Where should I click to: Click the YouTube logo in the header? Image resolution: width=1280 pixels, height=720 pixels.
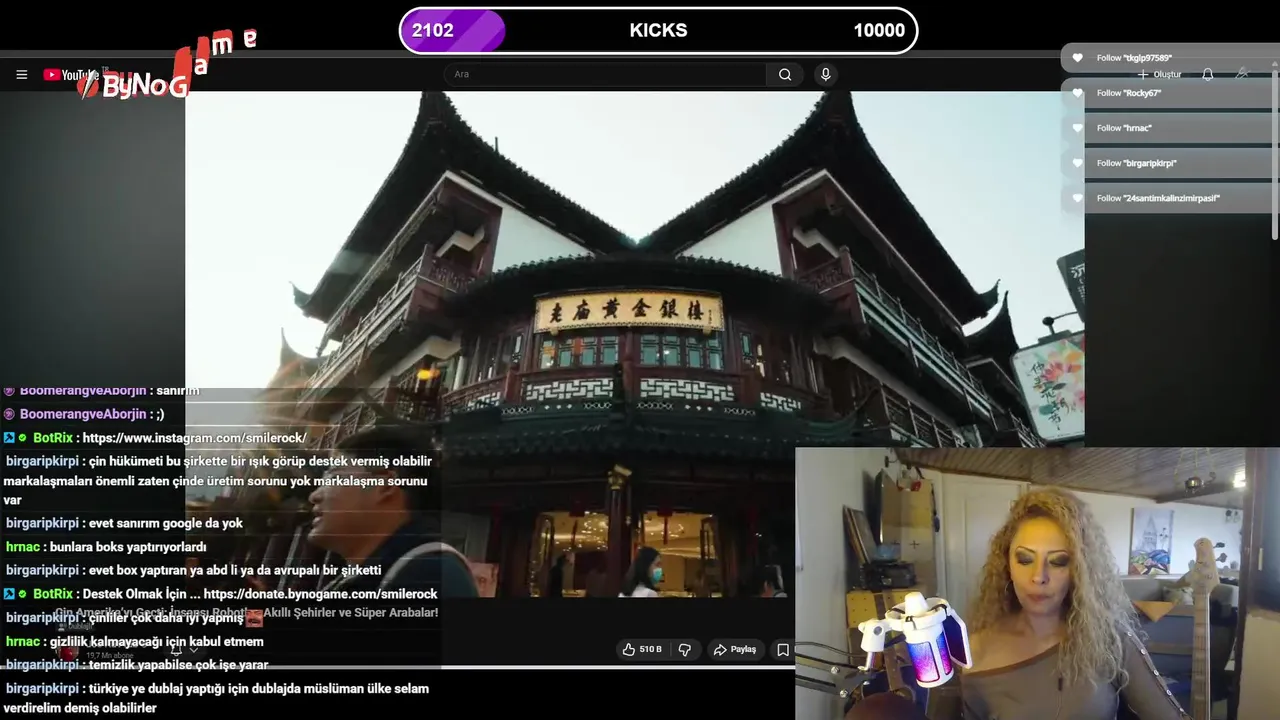pyautogui.click(x=71, y=75)
